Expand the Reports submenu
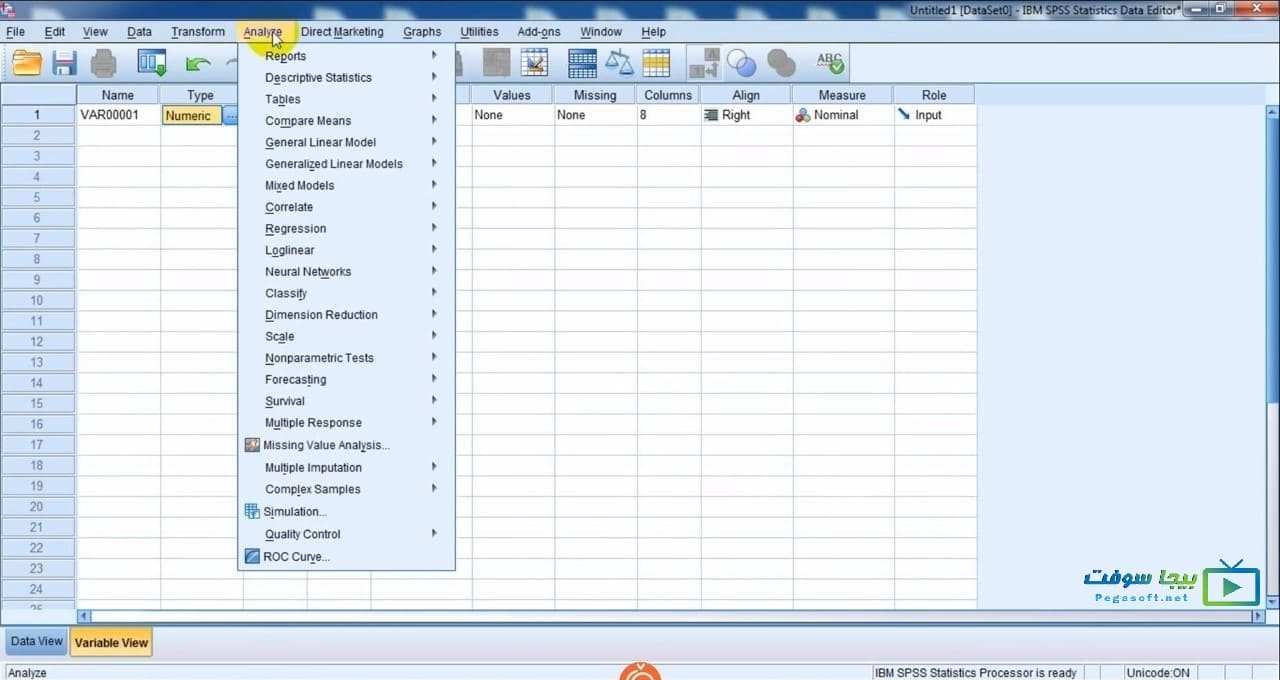1280x680 pixels. [346, 56]
